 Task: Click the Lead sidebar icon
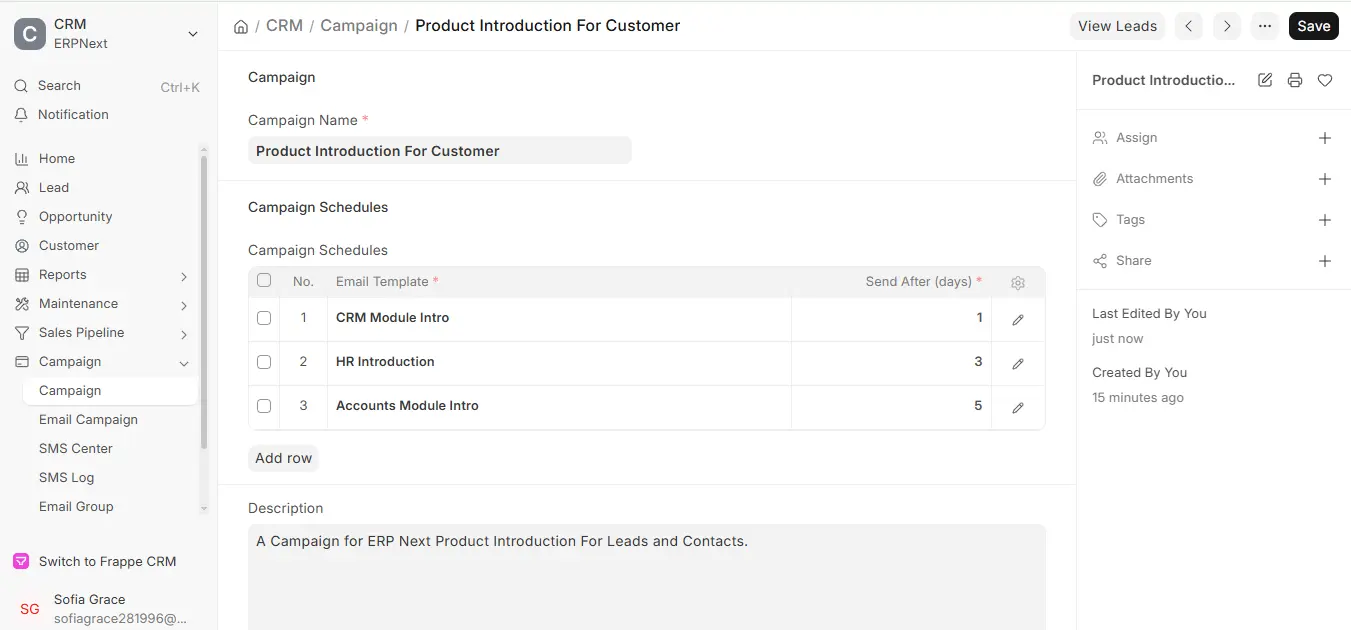pos(22,188)
